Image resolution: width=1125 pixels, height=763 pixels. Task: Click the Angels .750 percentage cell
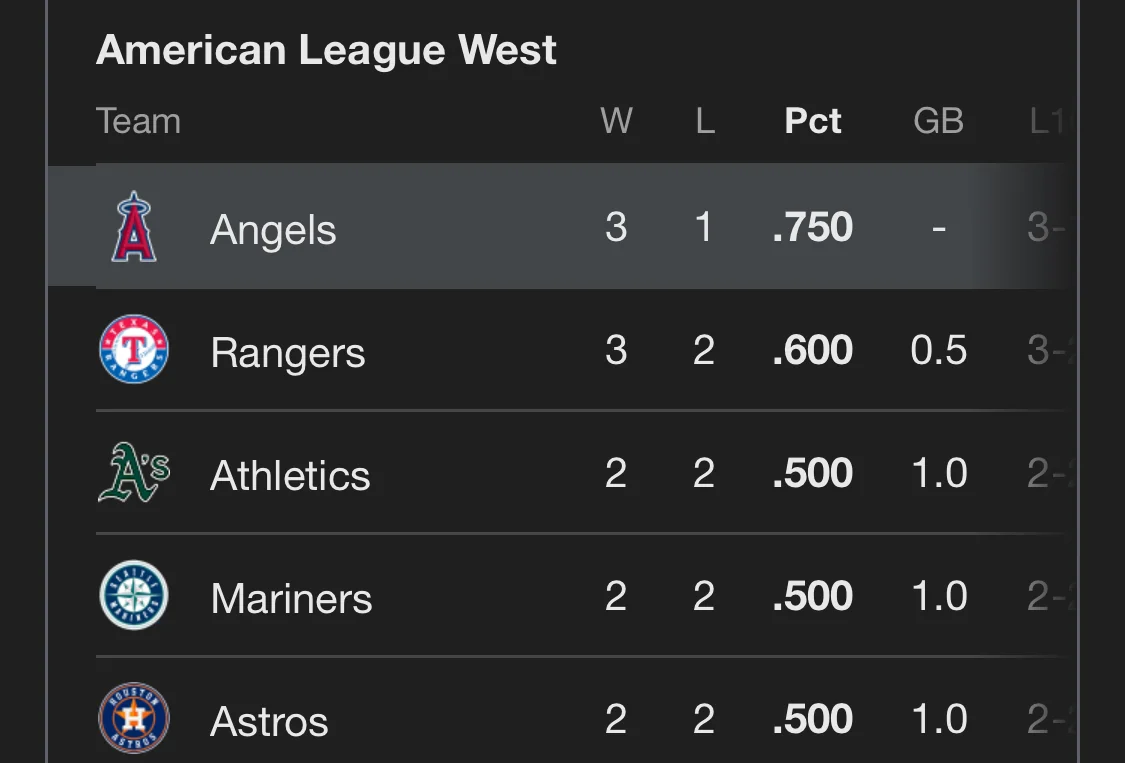click(x=812, y=227)
